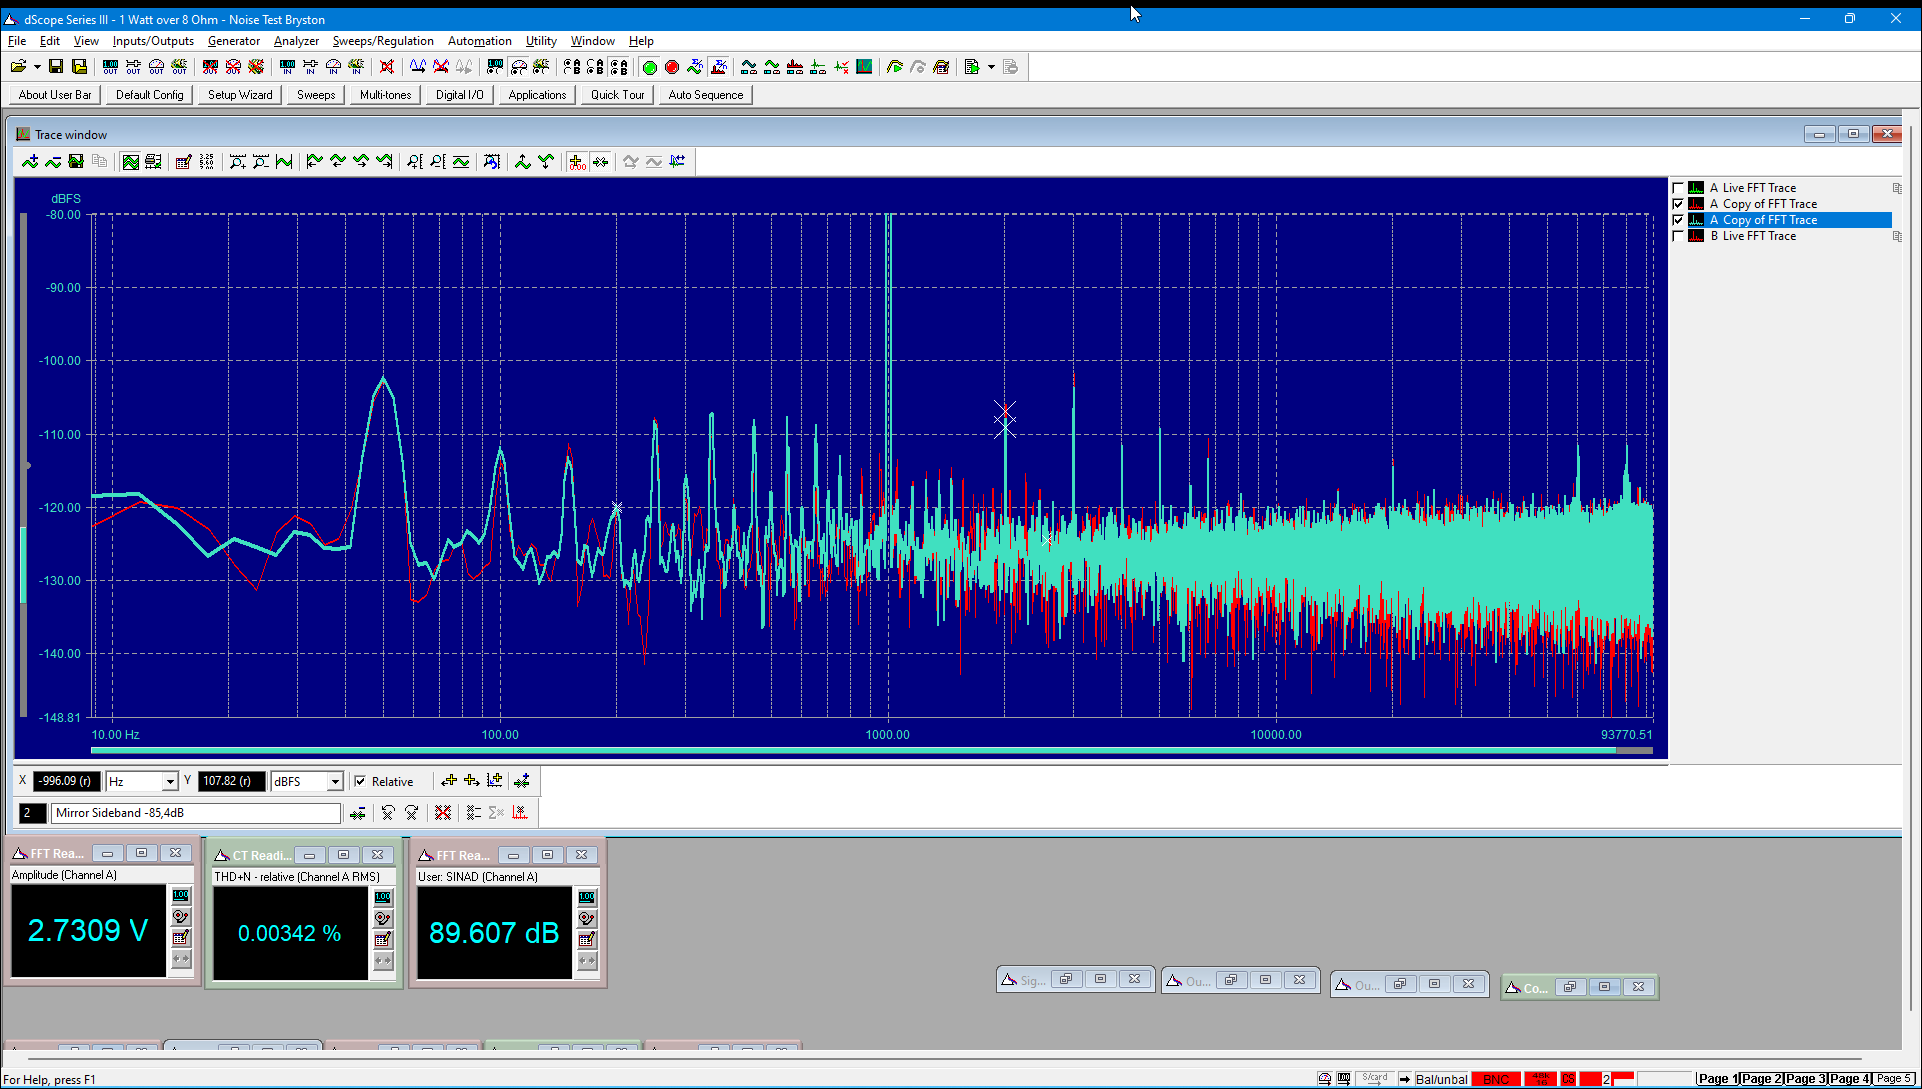Toggle the Relative checkbox
The image size is (1922, 1089).
tap(360, 782)
